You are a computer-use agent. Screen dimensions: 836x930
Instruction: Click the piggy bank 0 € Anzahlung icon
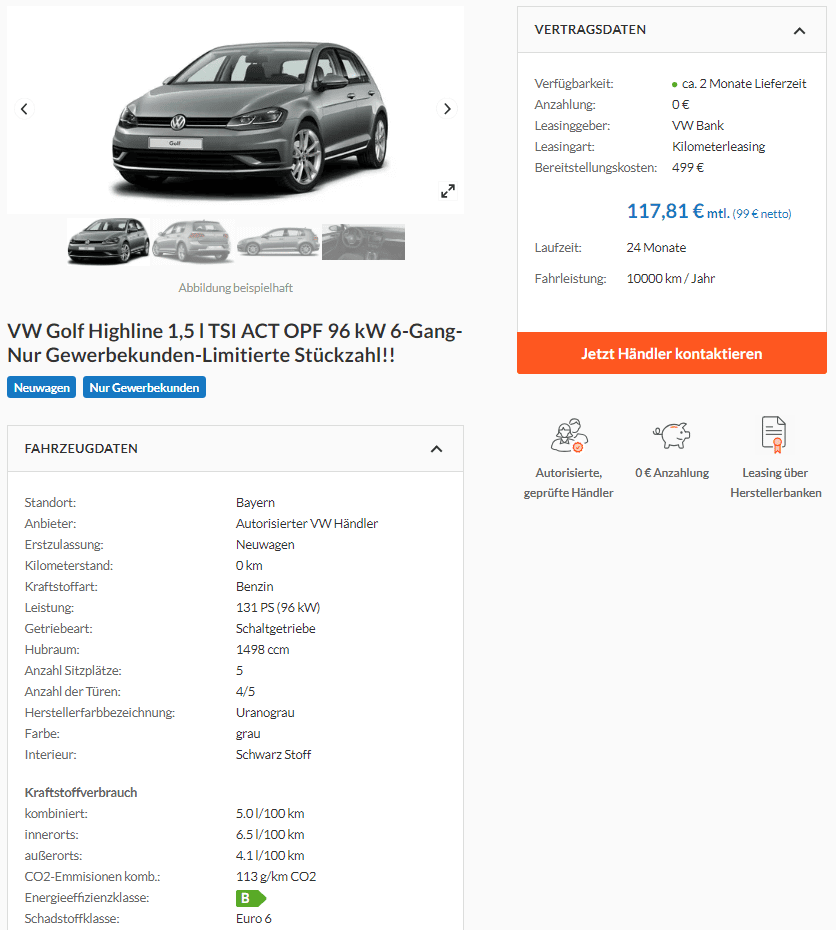point(672,435)
